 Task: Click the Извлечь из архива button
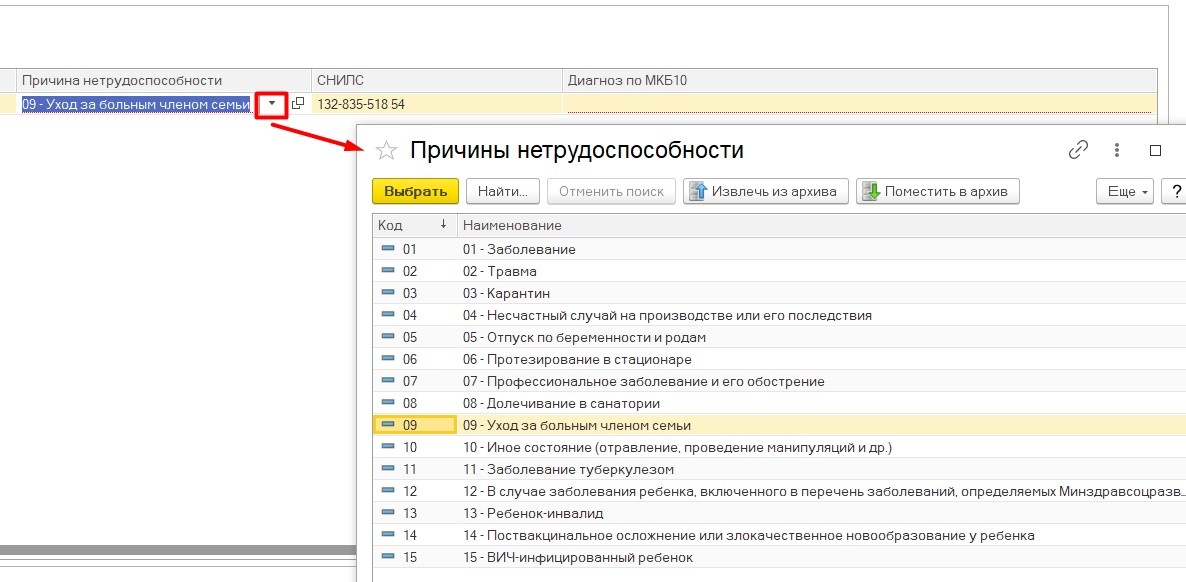tap(766, 191)
